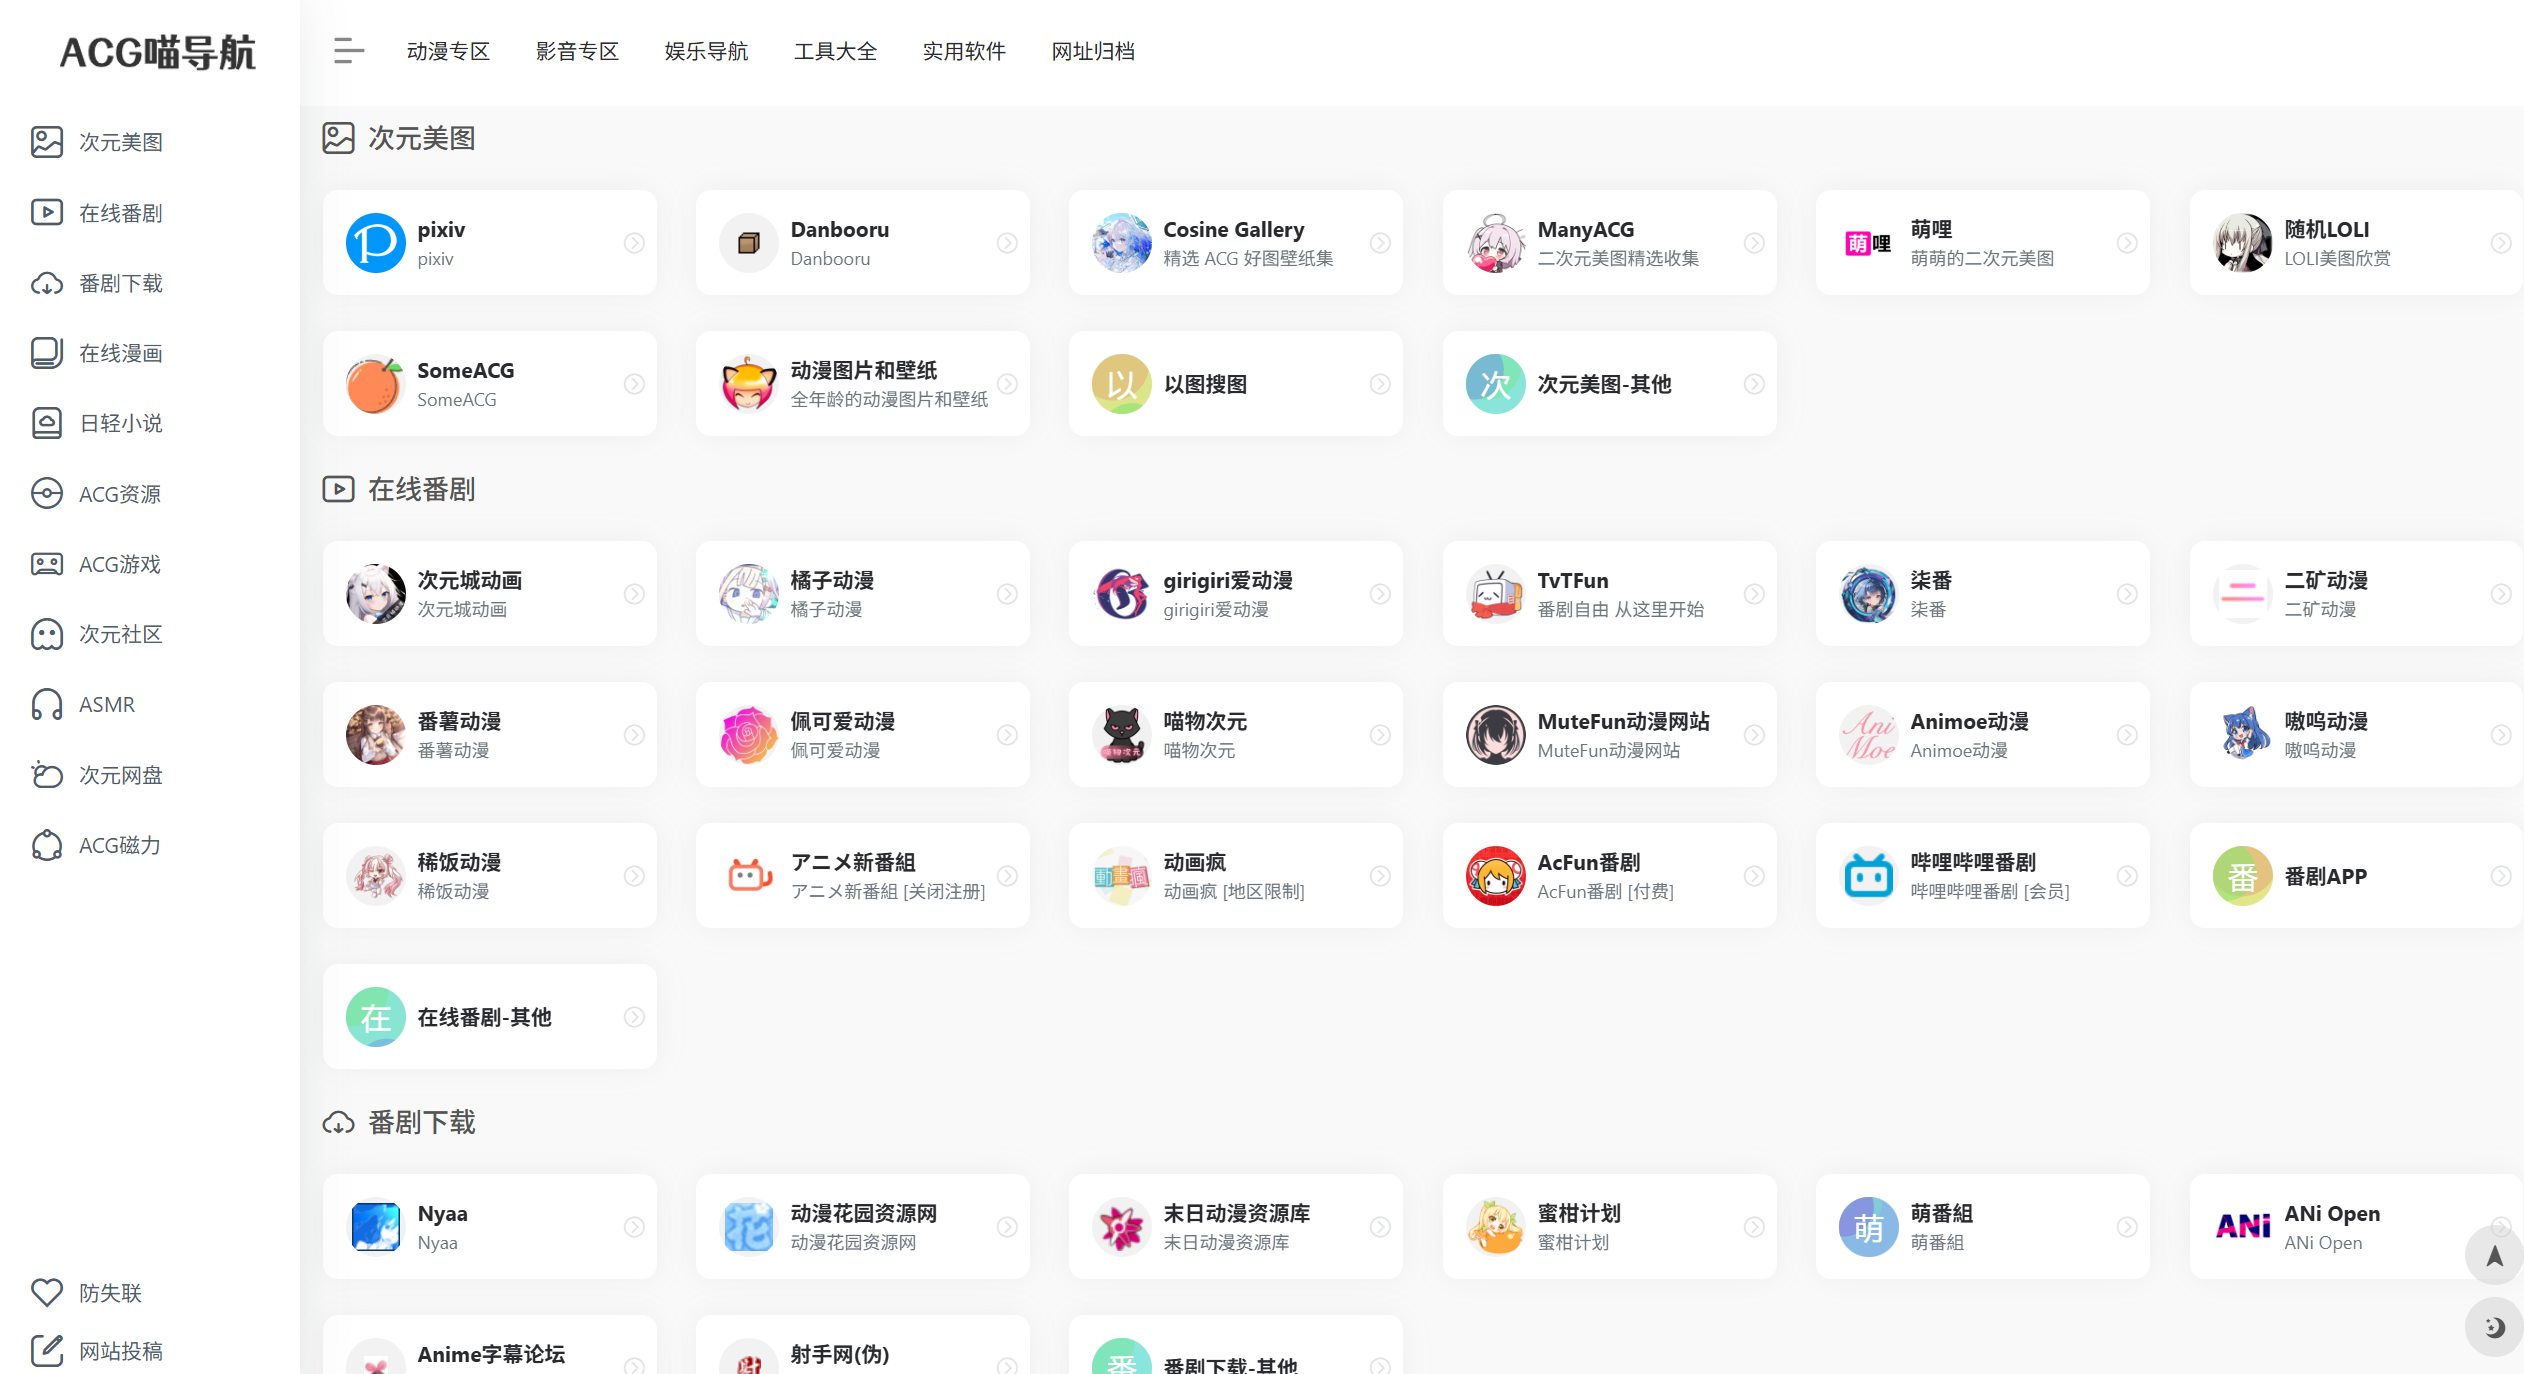Toggle the sidebar collapse hamburger icon
2524x1374 pixels.
pos(348,51)
